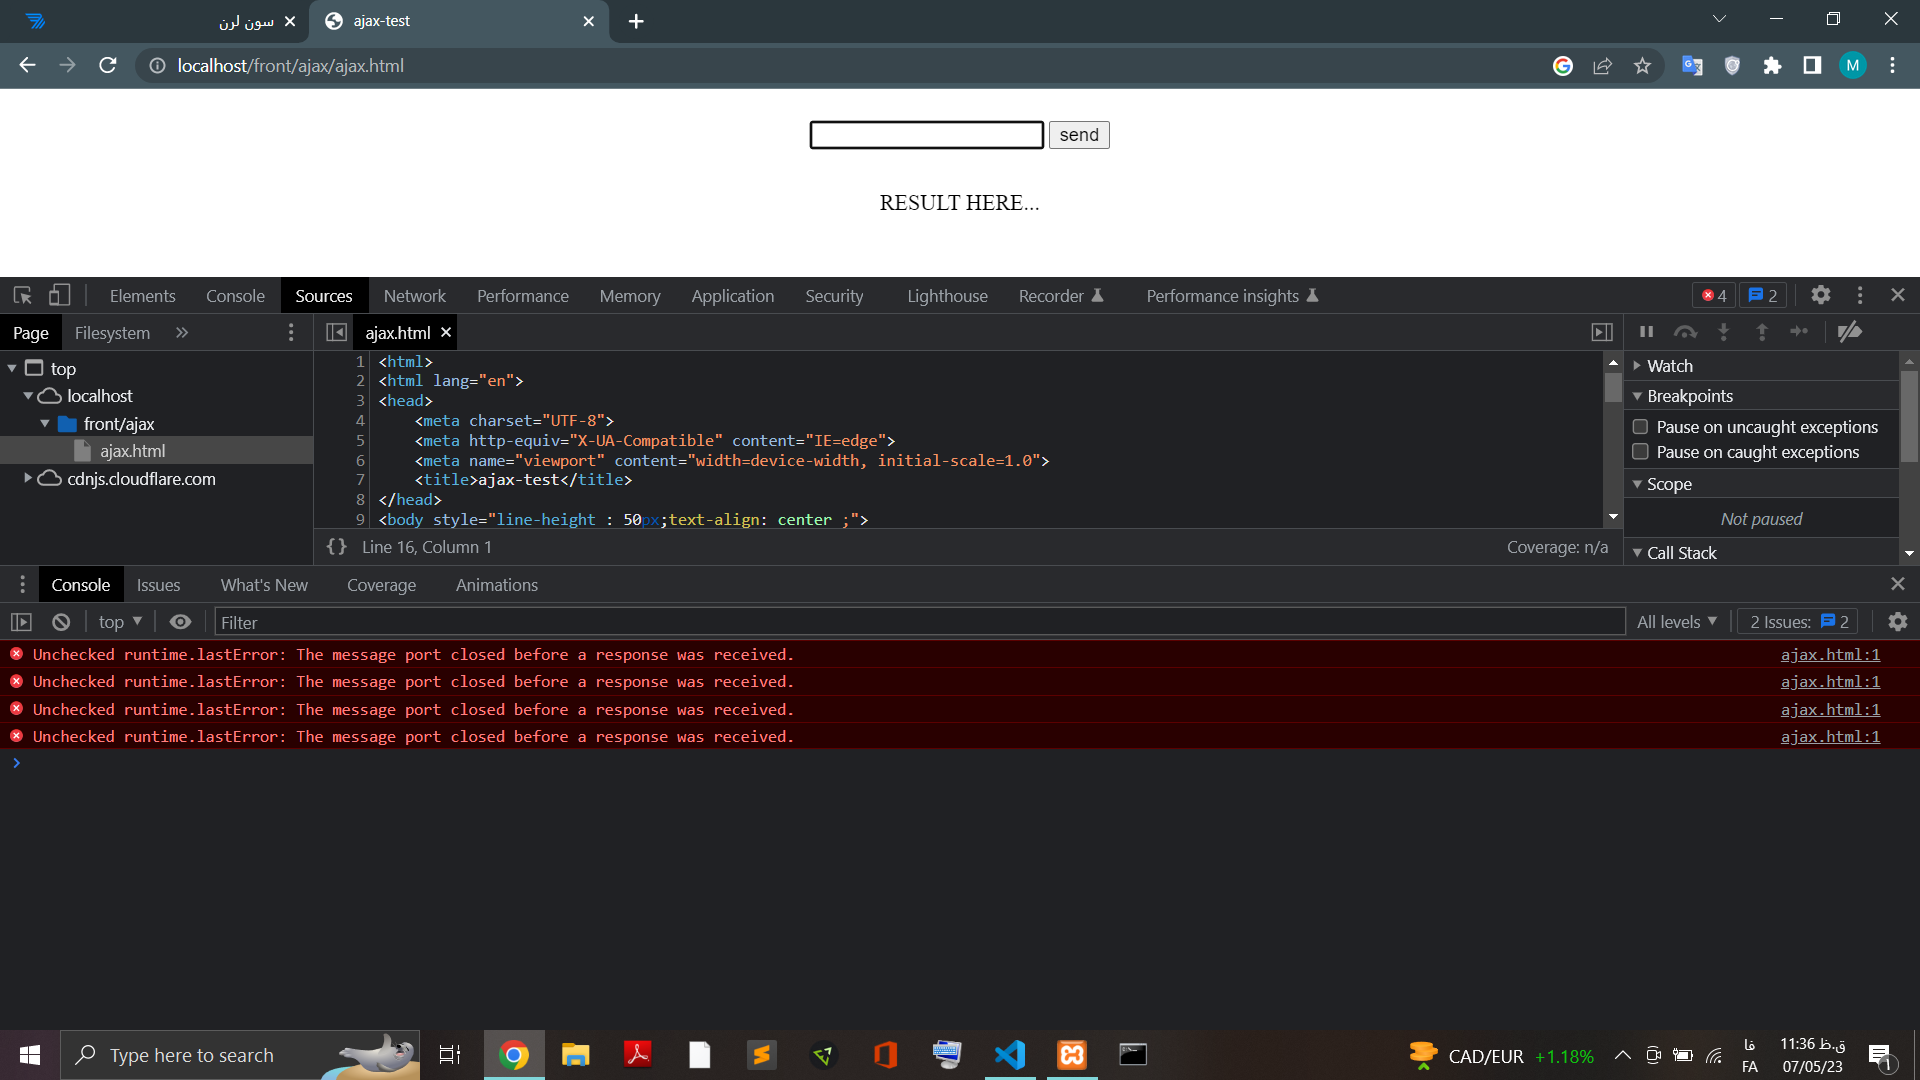Viewport: 1920px width, 1080px height.
Task: Click the bookmark star icon
Action: click(x=1642, y=66)
